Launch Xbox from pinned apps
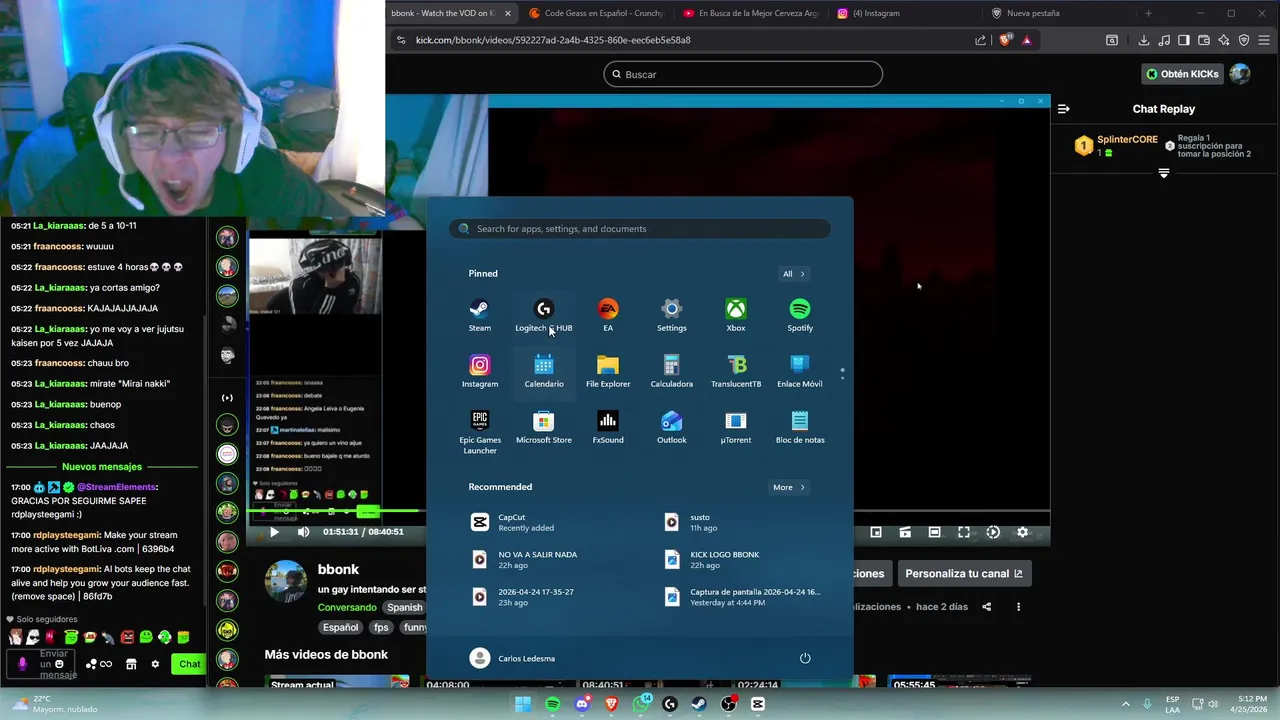Image resolution: width=1280 pixels, height=720 pixels. [x=736, y=315]
